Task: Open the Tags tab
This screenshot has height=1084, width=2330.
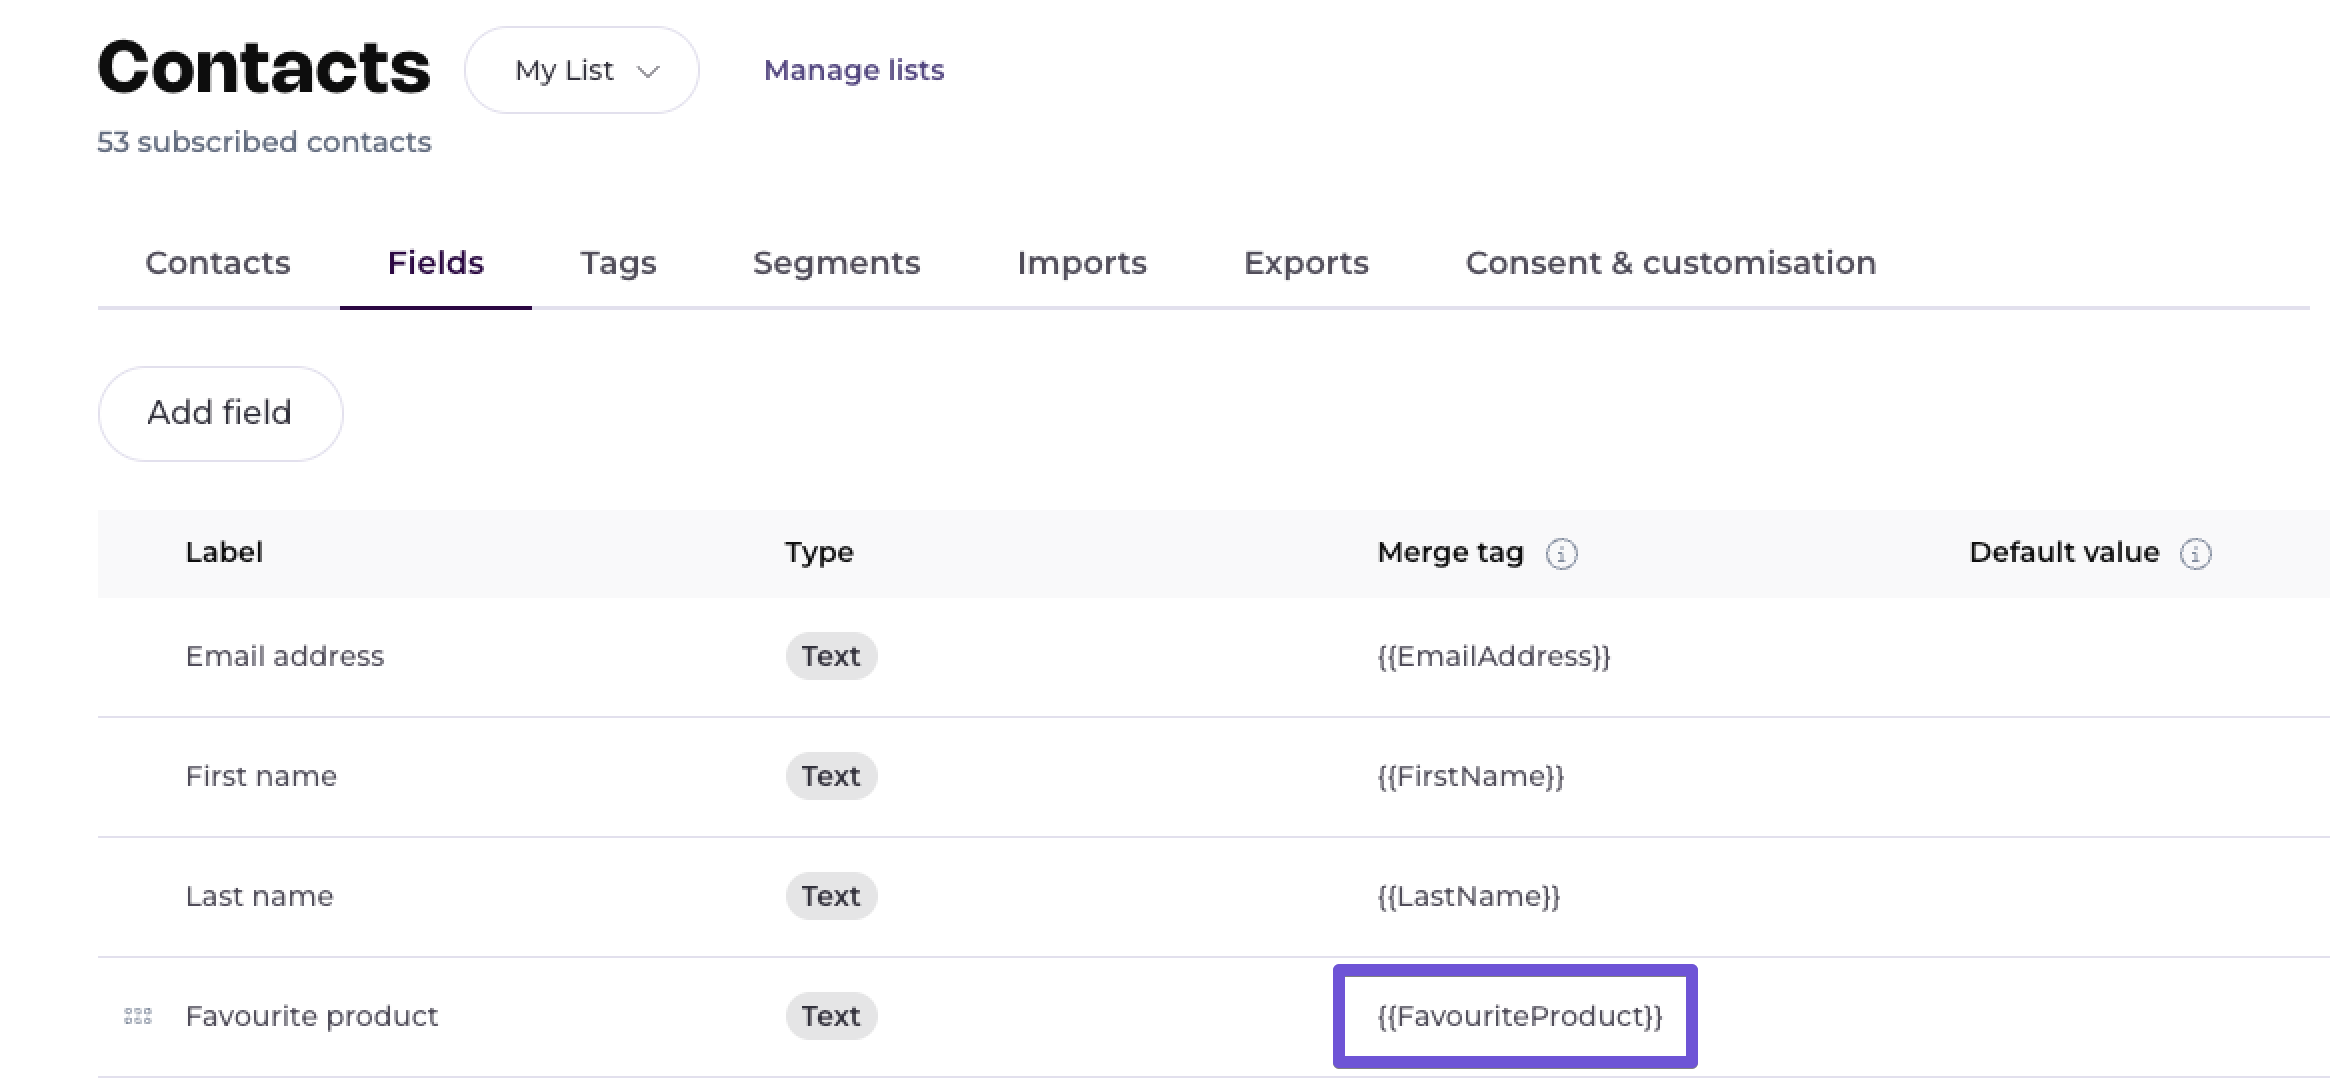Action: pos(618,263)
